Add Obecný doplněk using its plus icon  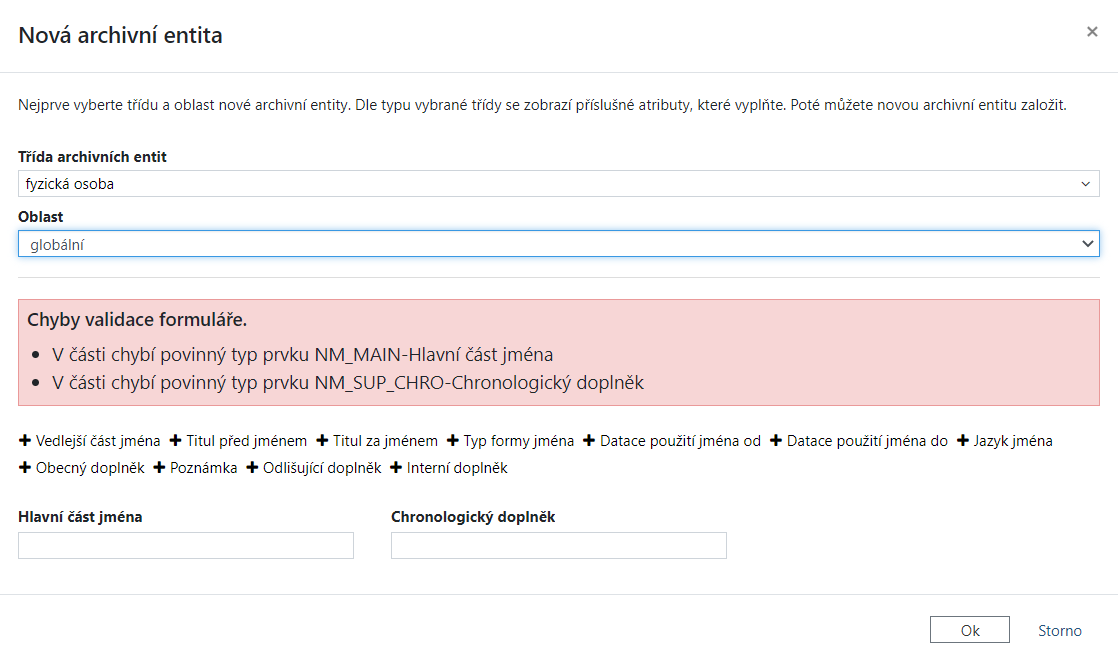click(25, 468)
